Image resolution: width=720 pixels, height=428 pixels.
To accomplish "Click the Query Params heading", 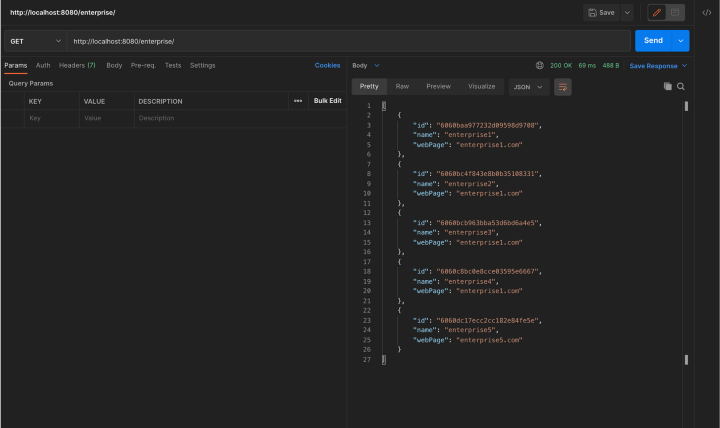I will pos(31,84).
